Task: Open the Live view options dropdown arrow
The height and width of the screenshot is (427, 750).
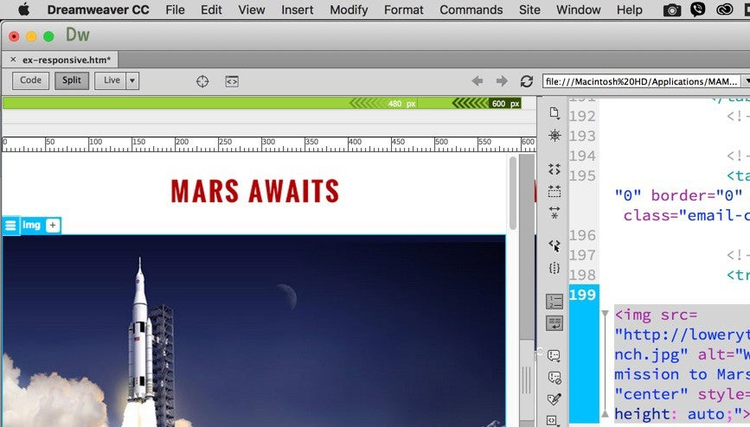Action: [x=133, y=80]
